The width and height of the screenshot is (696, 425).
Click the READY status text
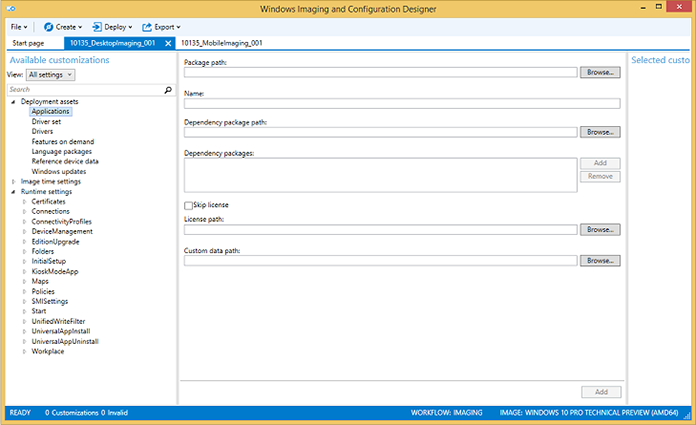point(20,413)
